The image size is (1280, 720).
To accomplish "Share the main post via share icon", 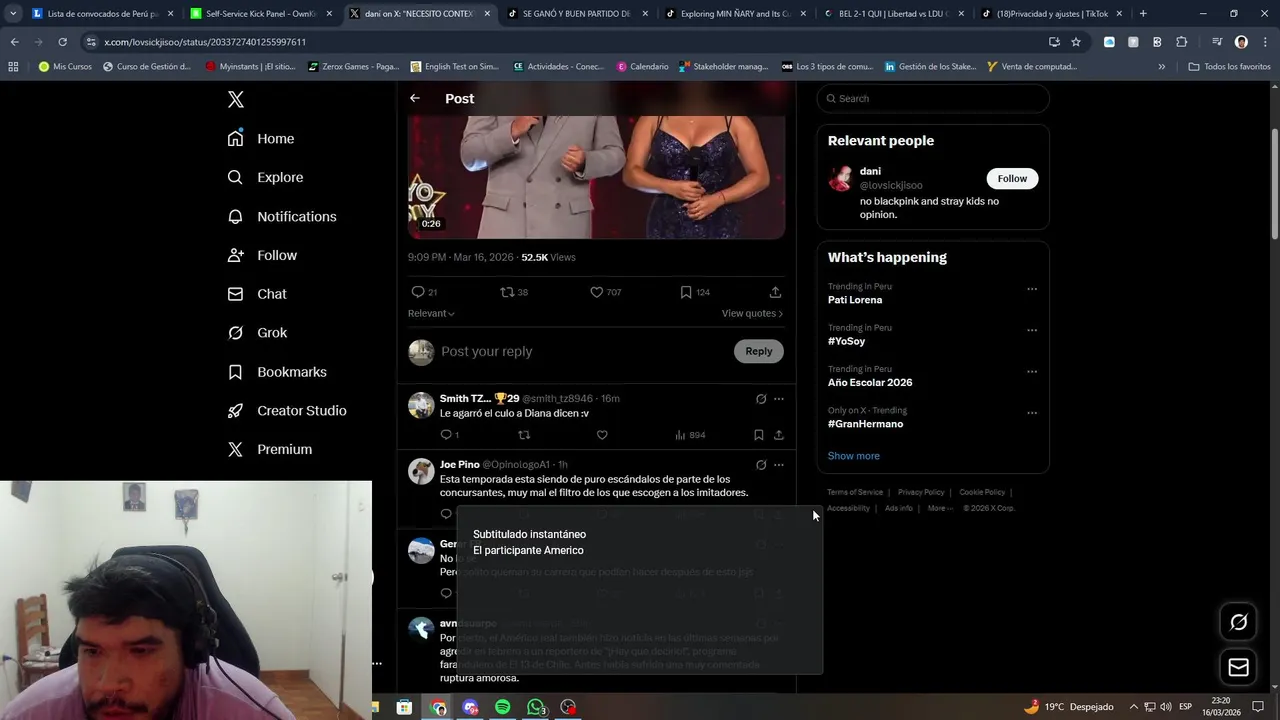I will click(x=775, y=292).
